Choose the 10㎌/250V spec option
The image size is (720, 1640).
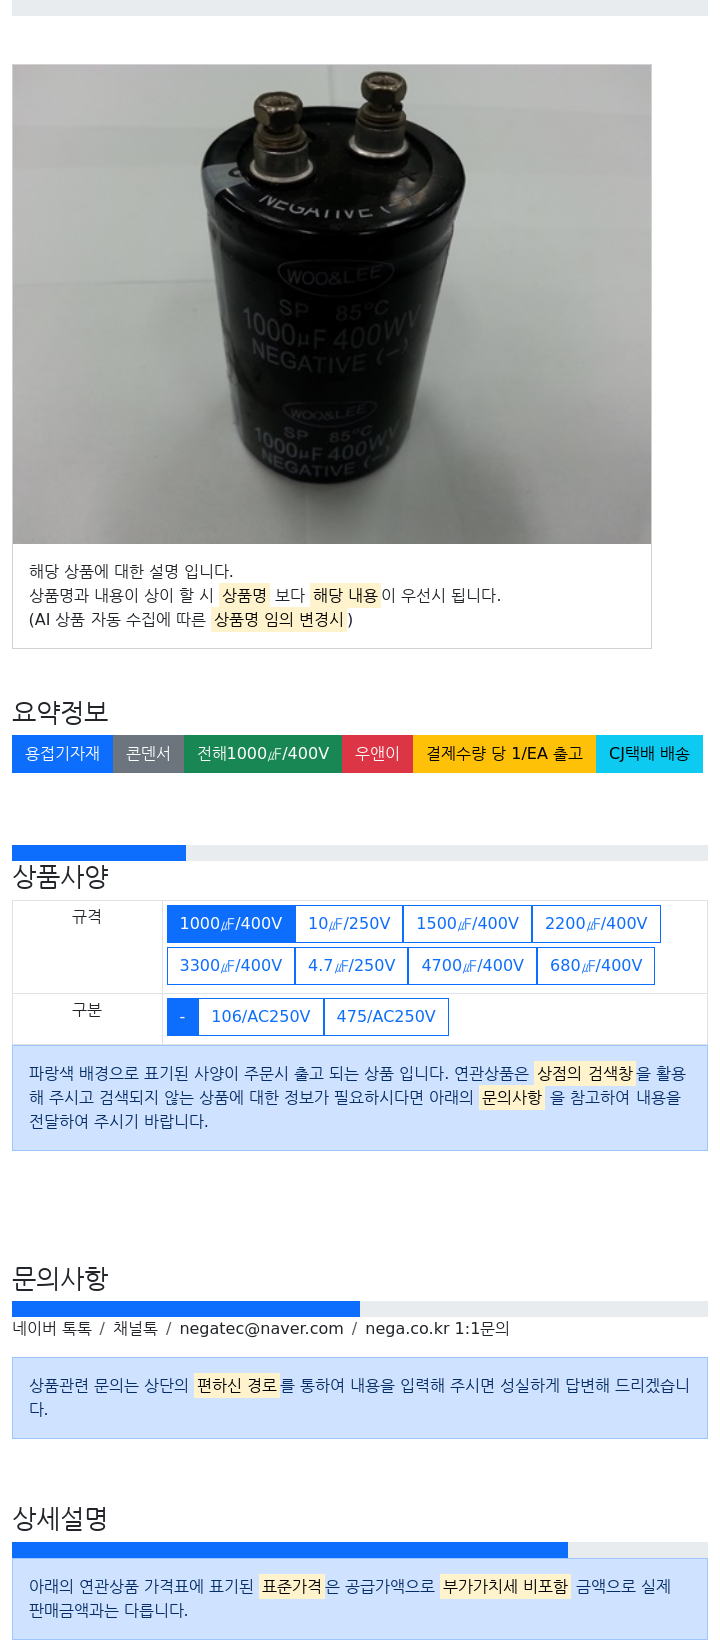[349, 924]
